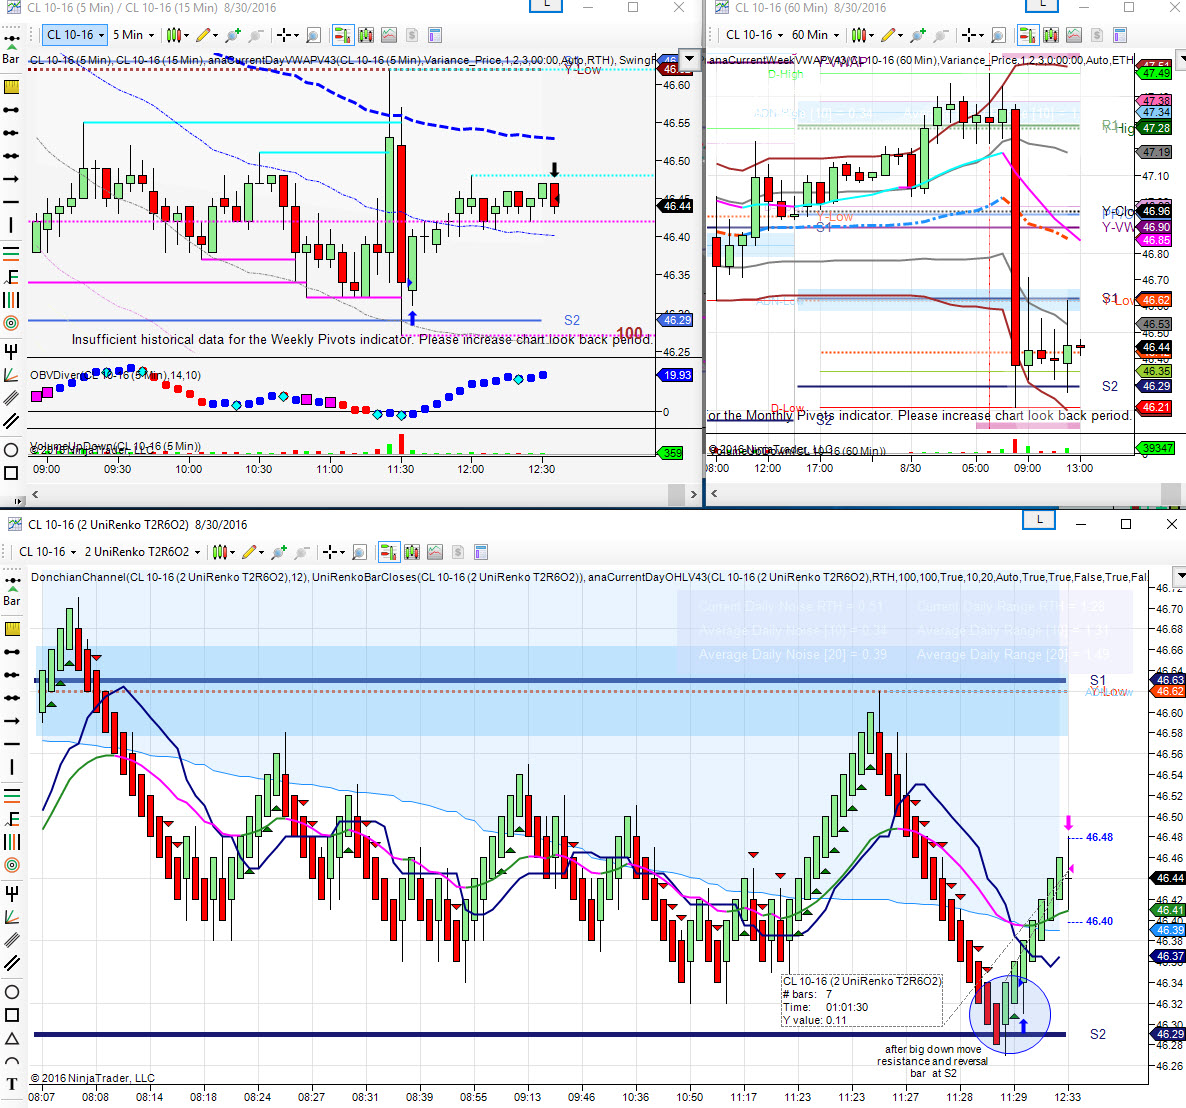1186x1108 pixels.
Task: Toggle the L link button in 60 Min window
Action: [x=1043, y=5]
